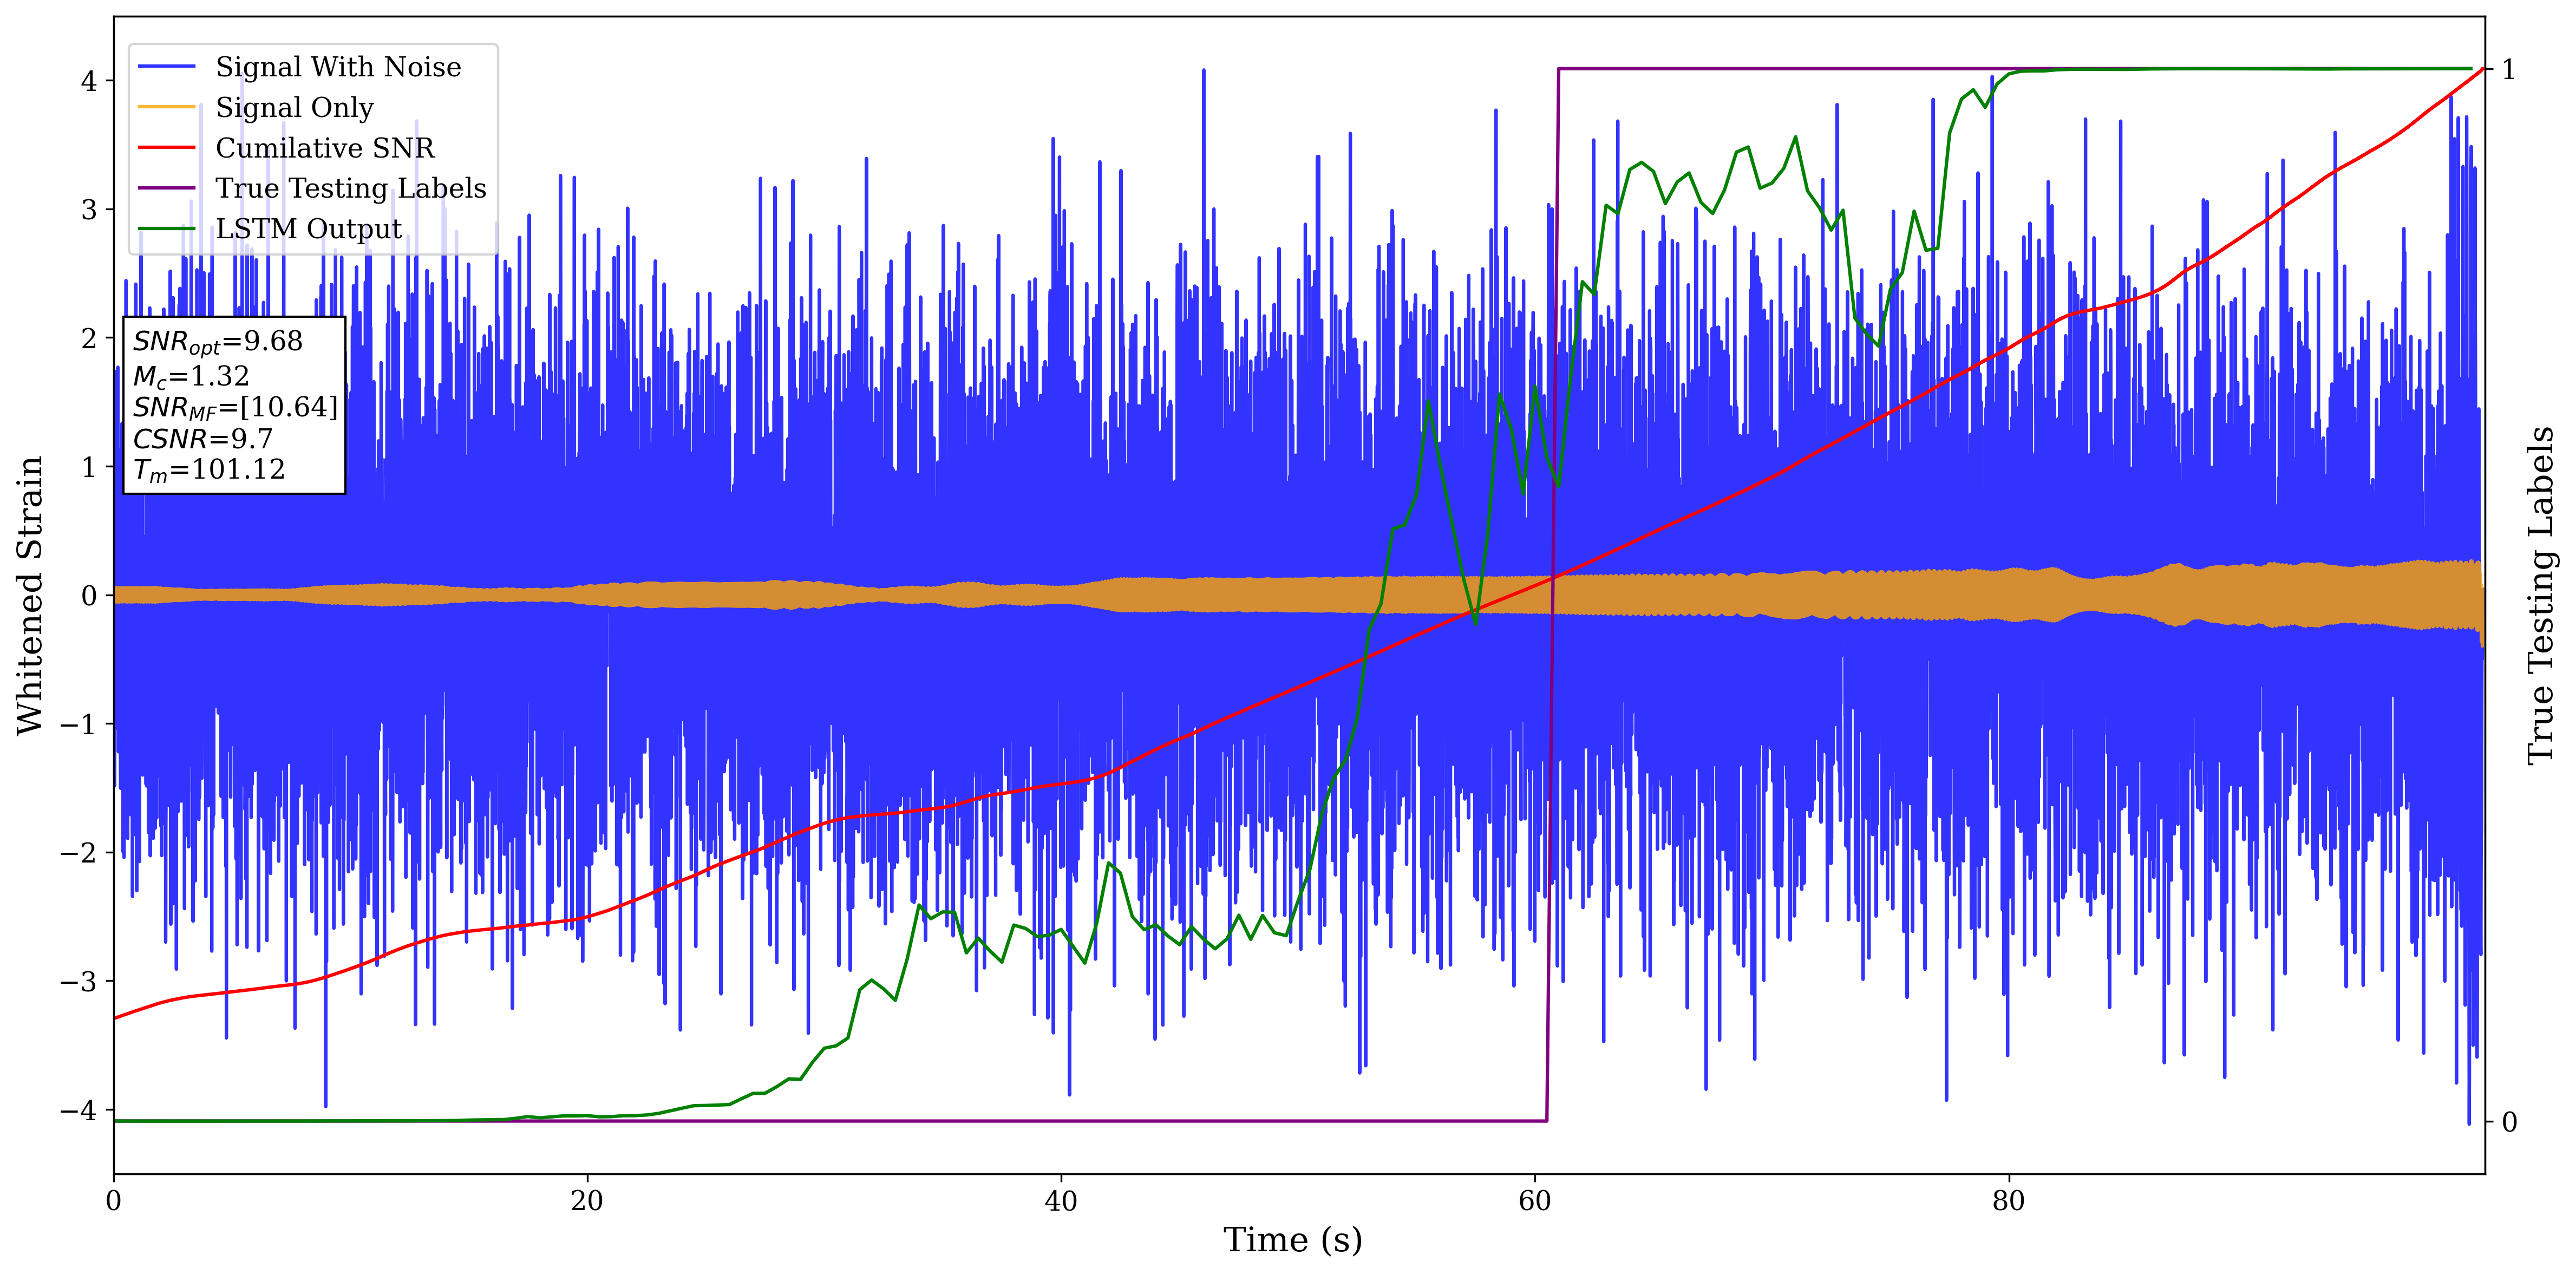Click the CSNR=9.7 annotation line
Image resolution: width=2576 pixels, height=1274 pixels.
203,438
